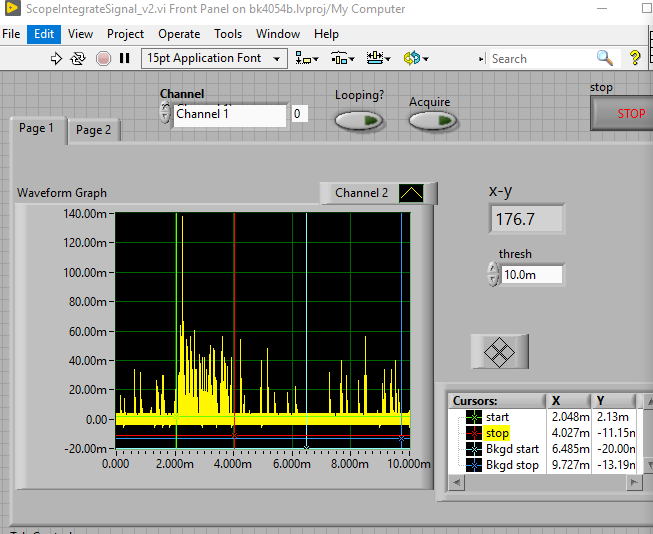This screenshot has width=653, height=534.
Task: Click the Run arrow in the toolbar
Action: 57,58
